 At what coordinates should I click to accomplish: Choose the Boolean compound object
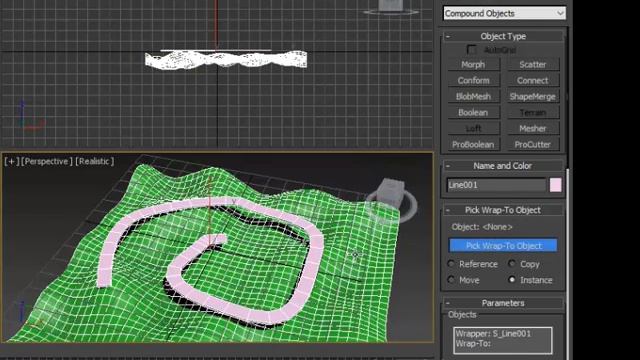473,112
